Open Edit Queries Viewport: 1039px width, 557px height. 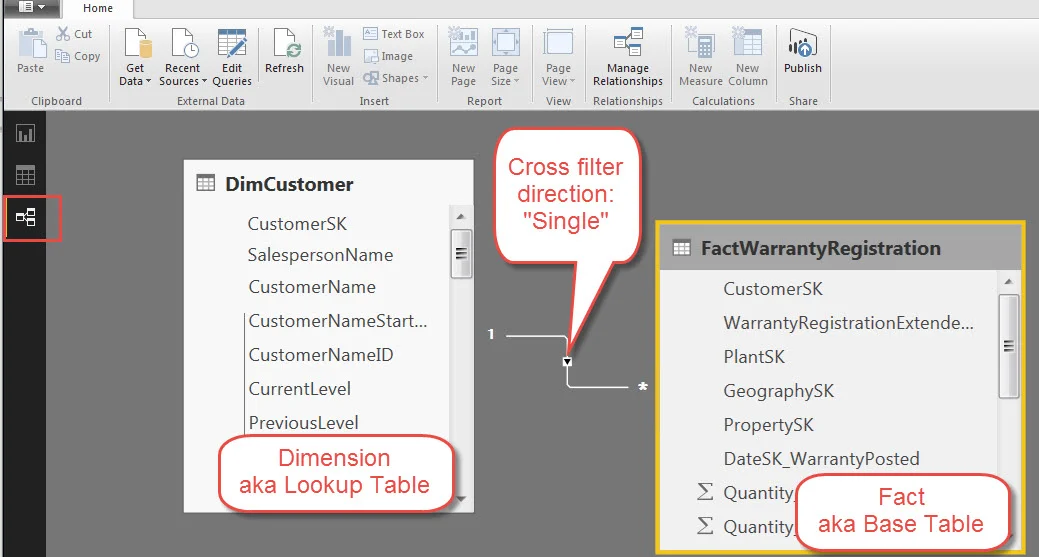pos(232,58)
